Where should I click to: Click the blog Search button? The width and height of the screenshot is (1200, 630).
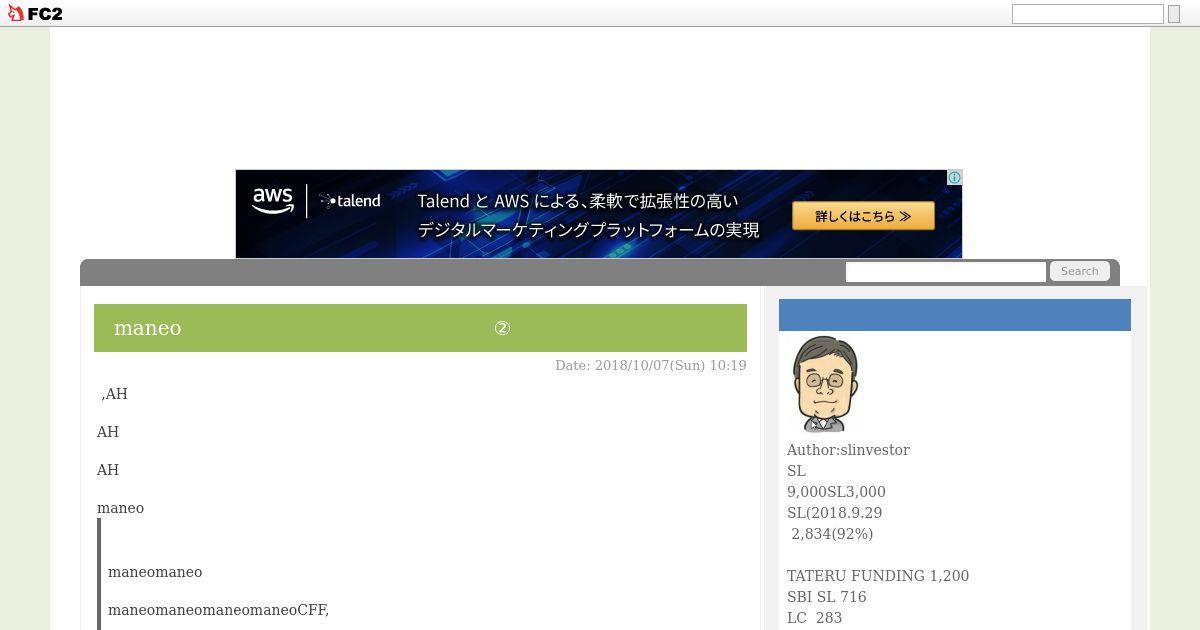[x=1080, y=272]
